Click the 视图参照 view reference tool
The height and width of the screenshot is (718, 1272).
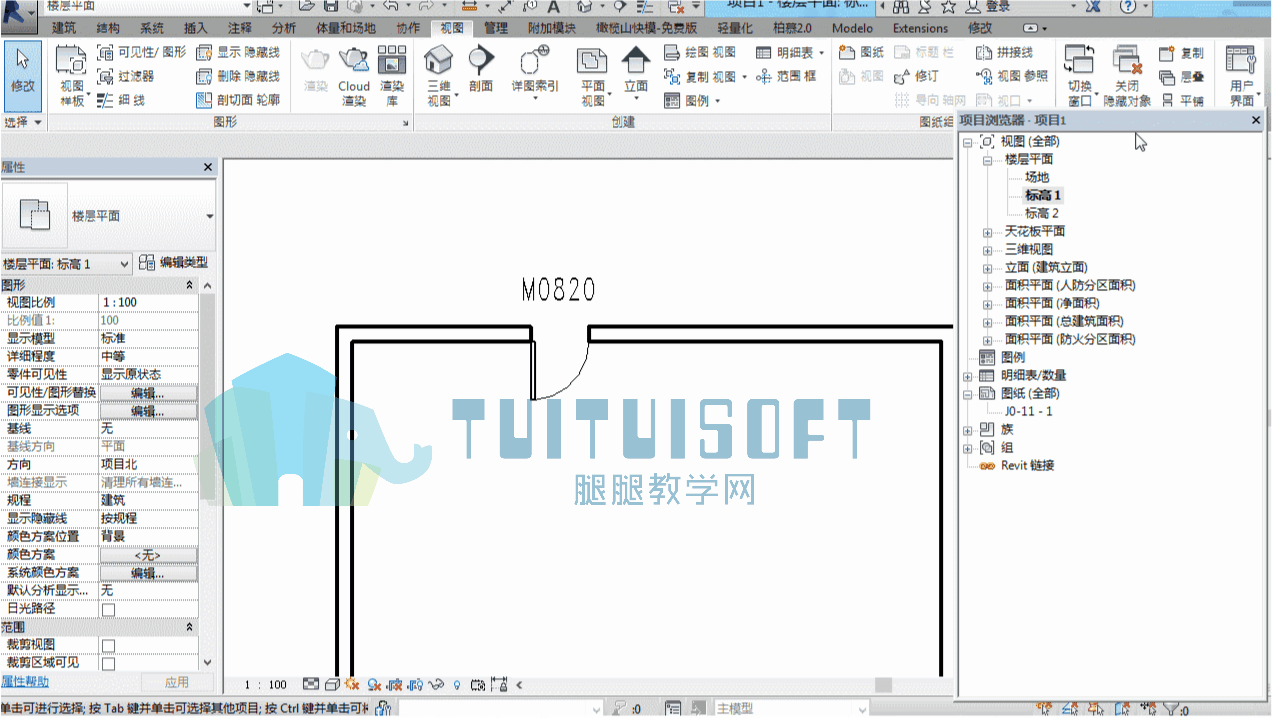coord(1011,76)
